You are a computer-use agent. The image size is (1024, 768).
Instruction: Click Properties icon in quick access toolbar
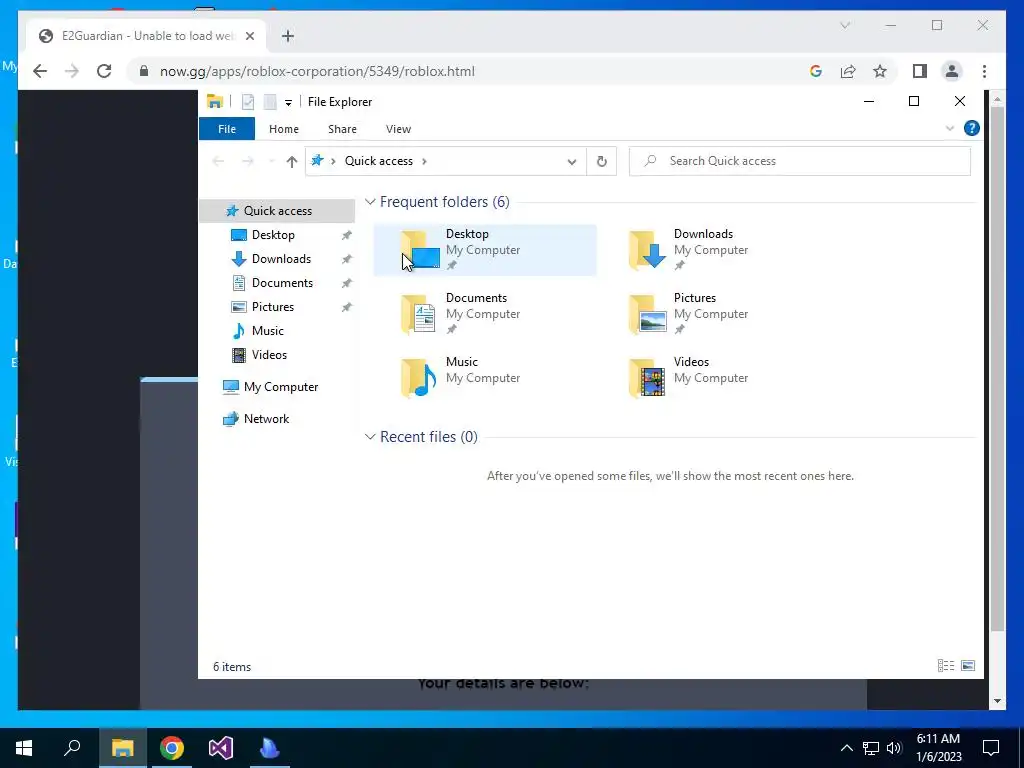coord(248,102)
